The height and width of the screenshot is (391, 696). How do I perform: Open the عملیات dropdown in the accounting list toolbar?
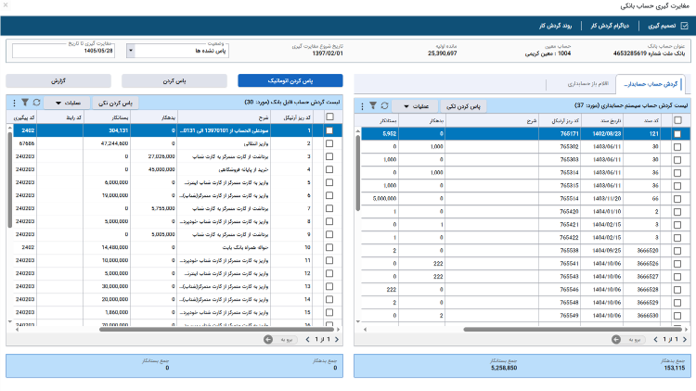(416, 106)
